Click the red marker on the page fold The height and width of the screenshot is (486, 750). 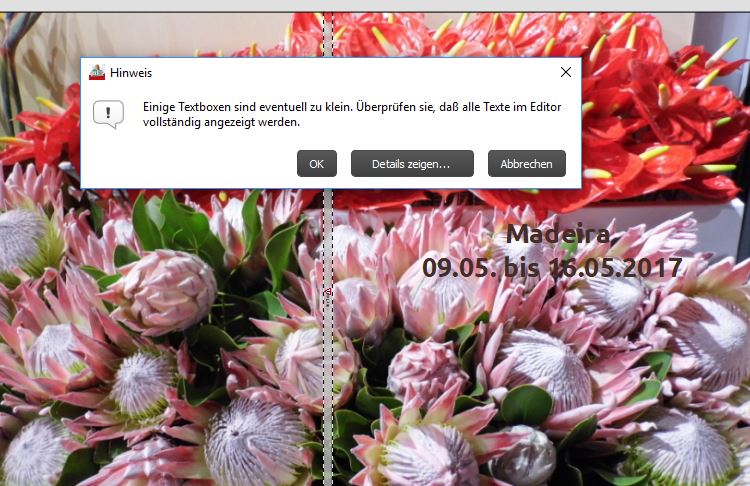[328, 292]
